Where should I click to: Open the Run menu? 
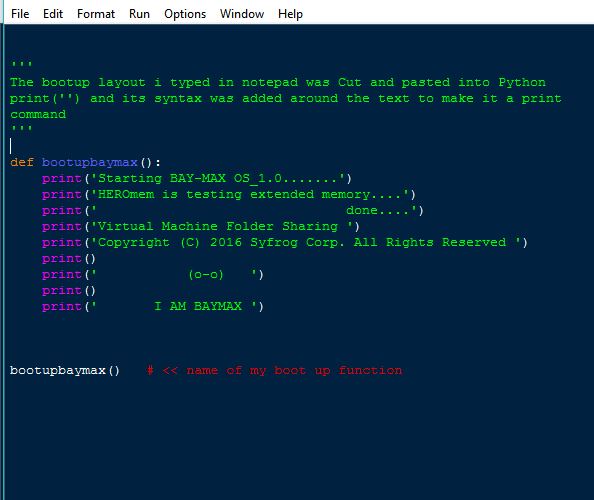[x=139, y=14]
